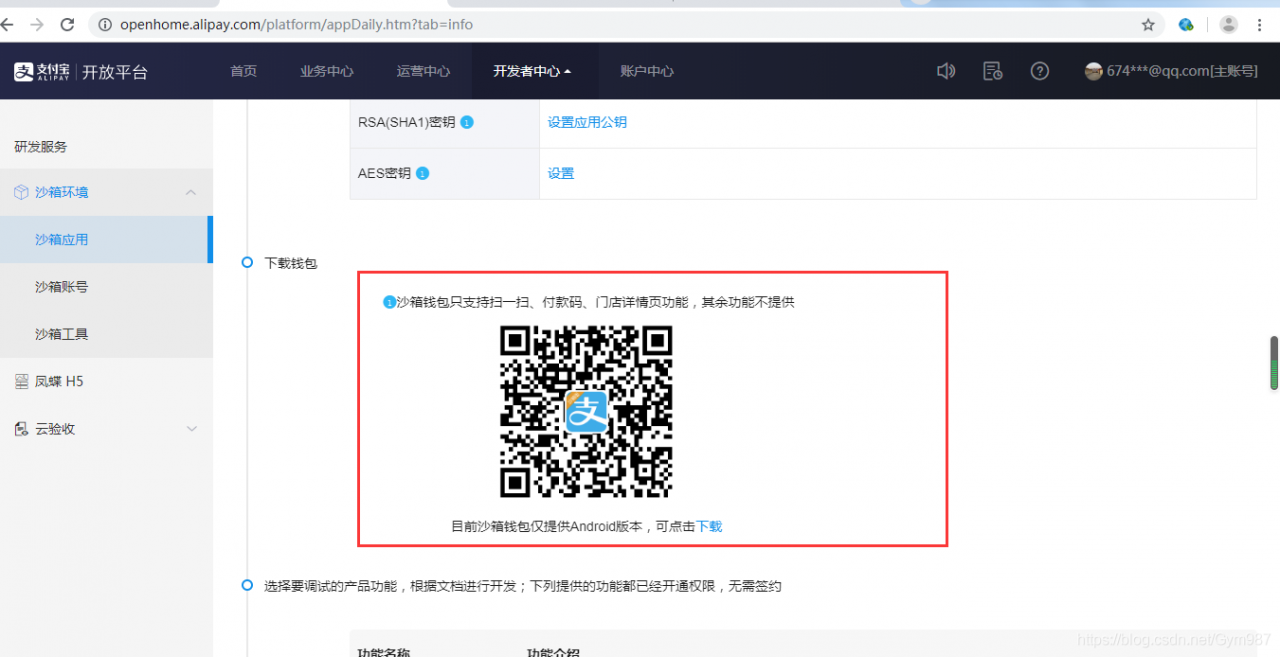Open the 账户中心 menu
This screenshot has height=657, width=1280.
(x=647, y=71)
